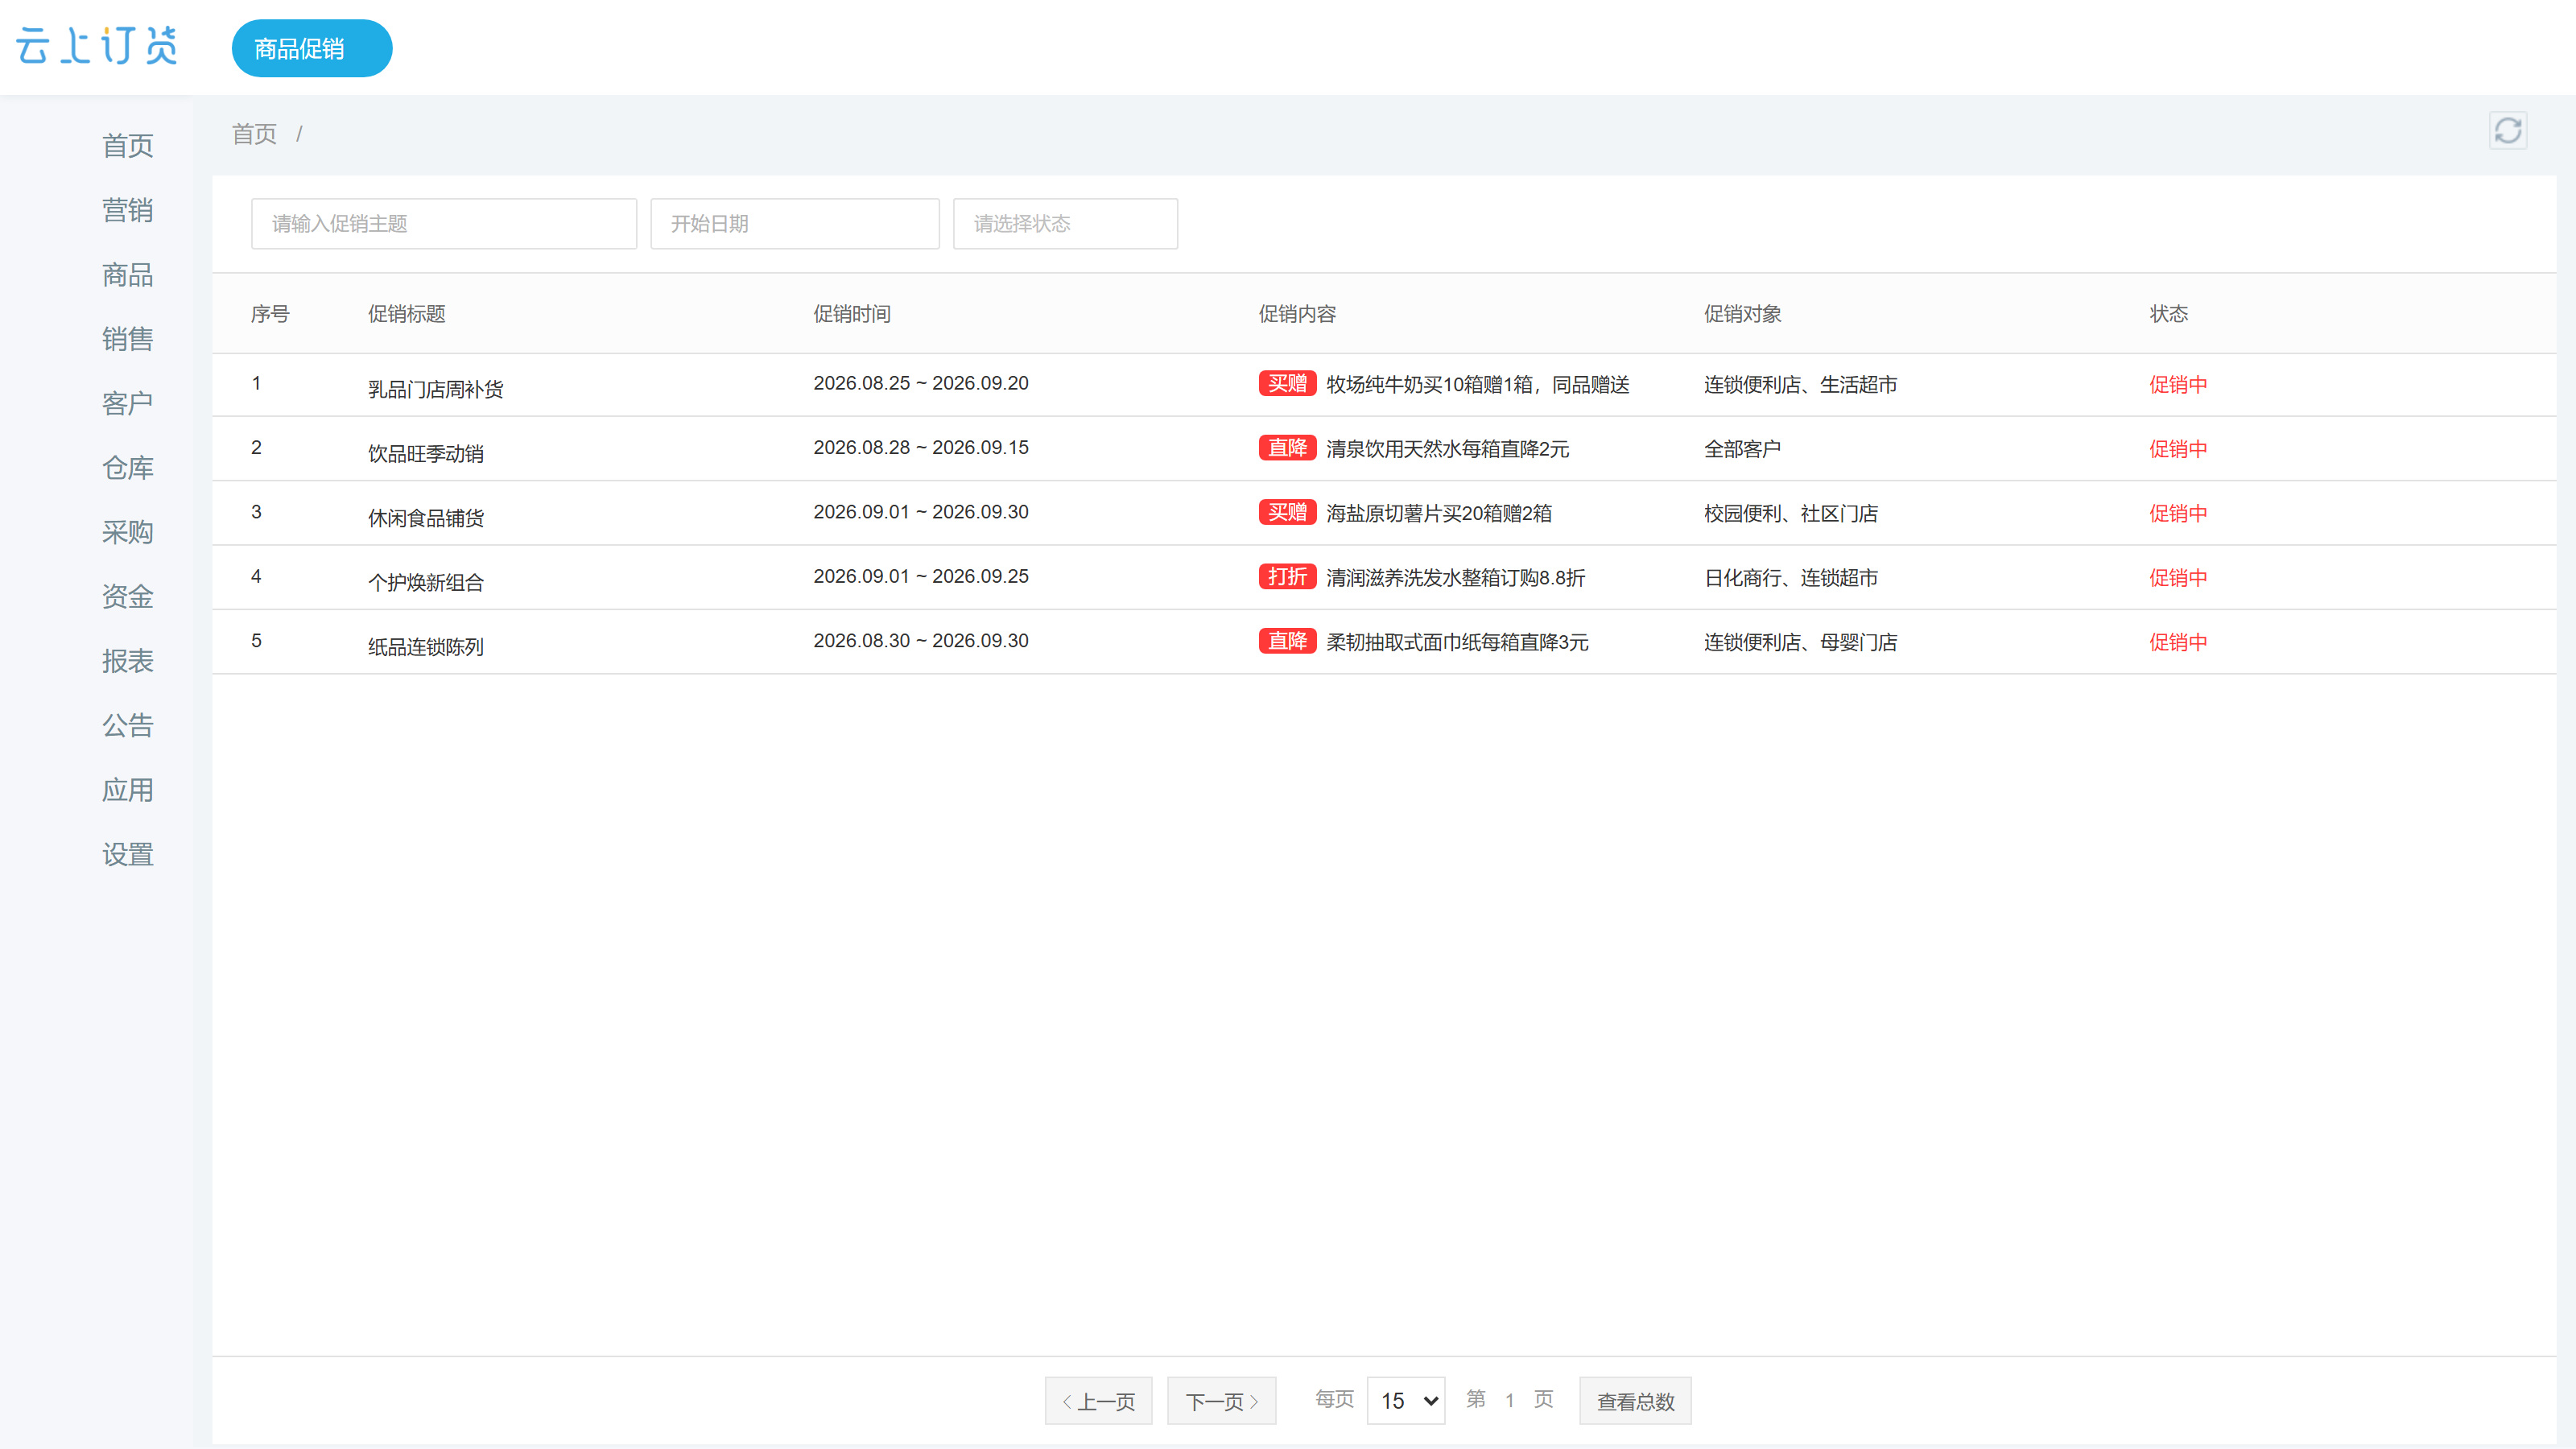Click the 买赠 tag on the 海盐原切薯片 row
Image resolution: width=2576 pixels, height=1449 pixels.
pos(1287,513)
